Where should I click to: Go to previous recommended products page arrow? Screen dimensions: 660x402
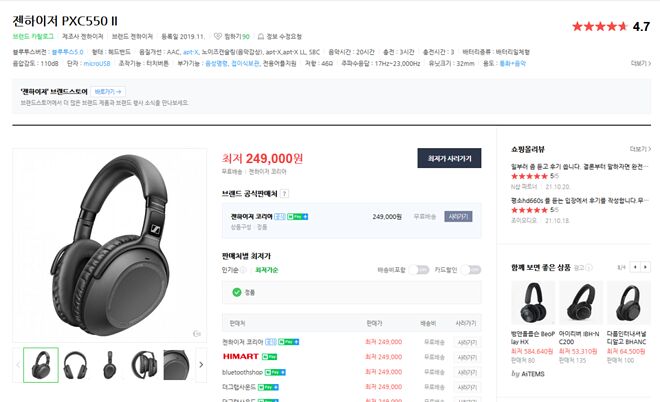pyautogui.click(x=635, y=267)
